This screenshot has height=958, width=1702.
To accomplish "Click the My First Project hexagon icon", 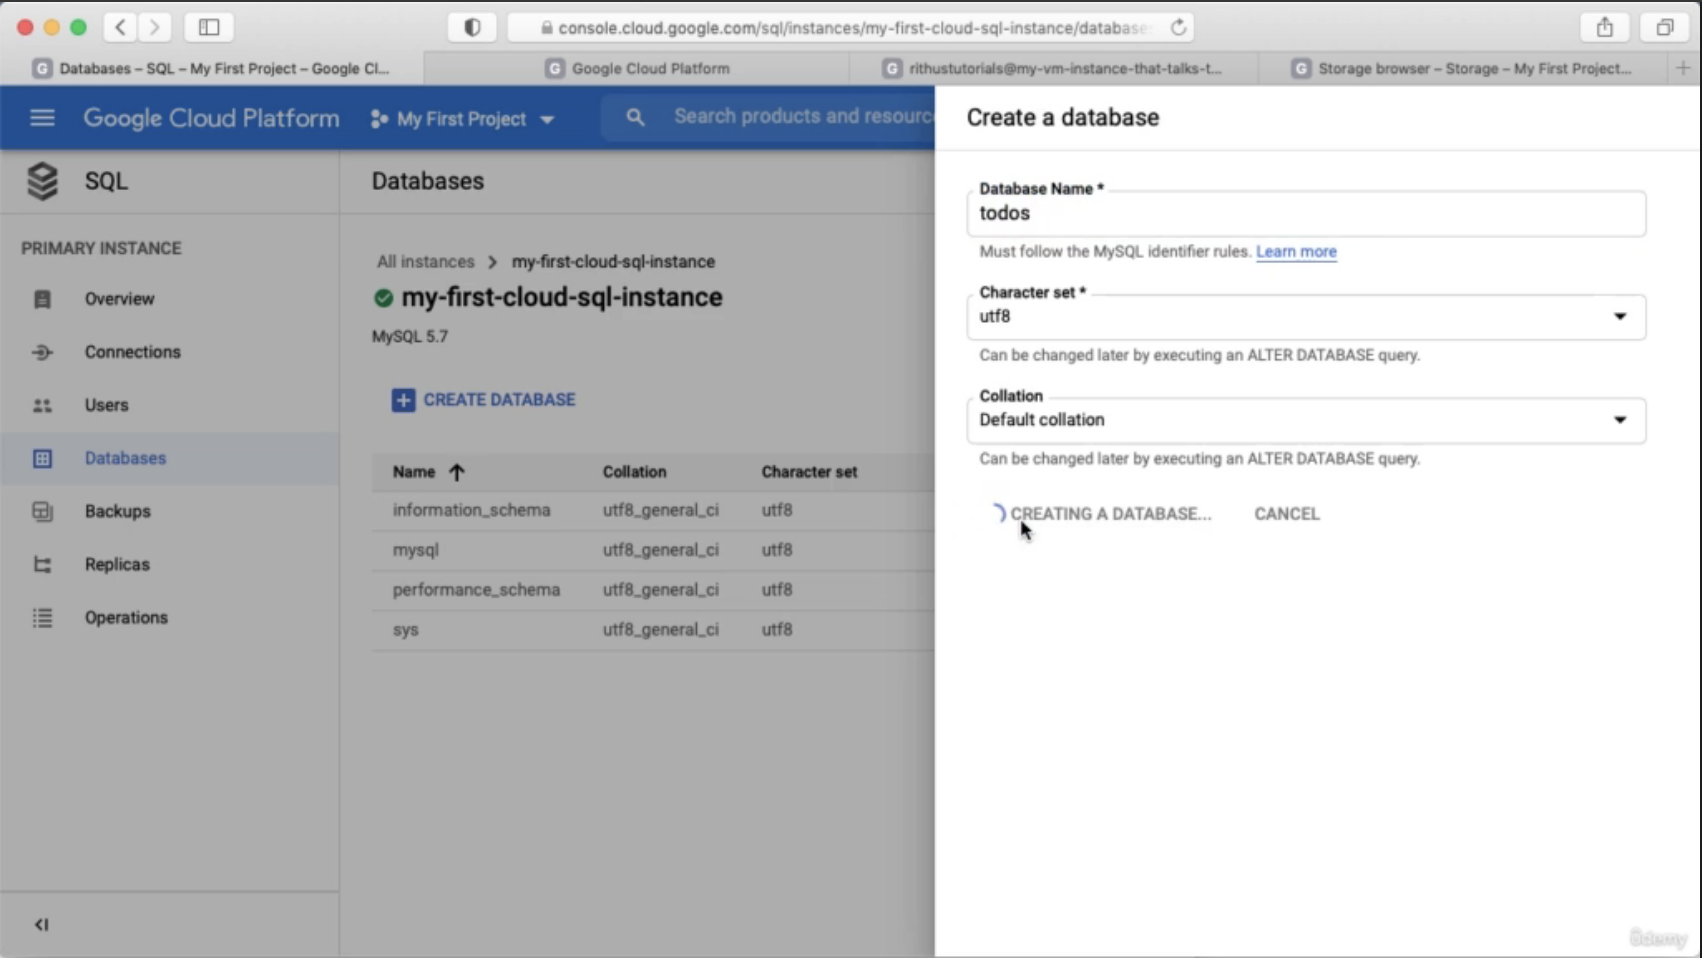I will [x=379, y=119].
